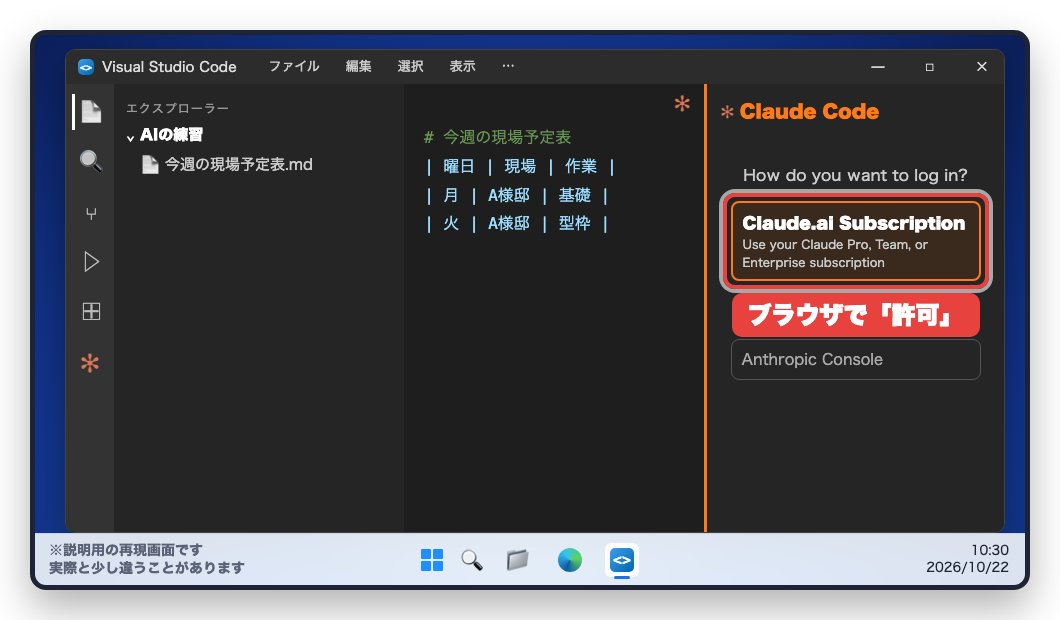
Task: Open the Search view in activity bar
Action: [x=91, y=161]
